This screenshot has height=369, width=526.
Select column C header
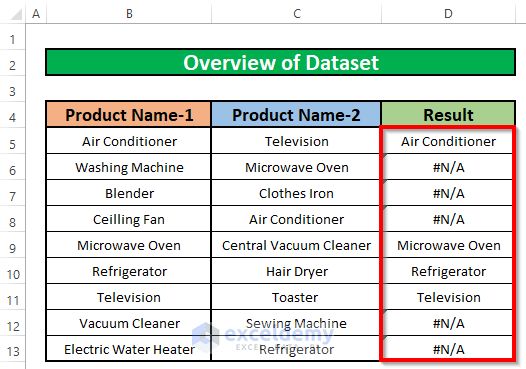[297, 13]
